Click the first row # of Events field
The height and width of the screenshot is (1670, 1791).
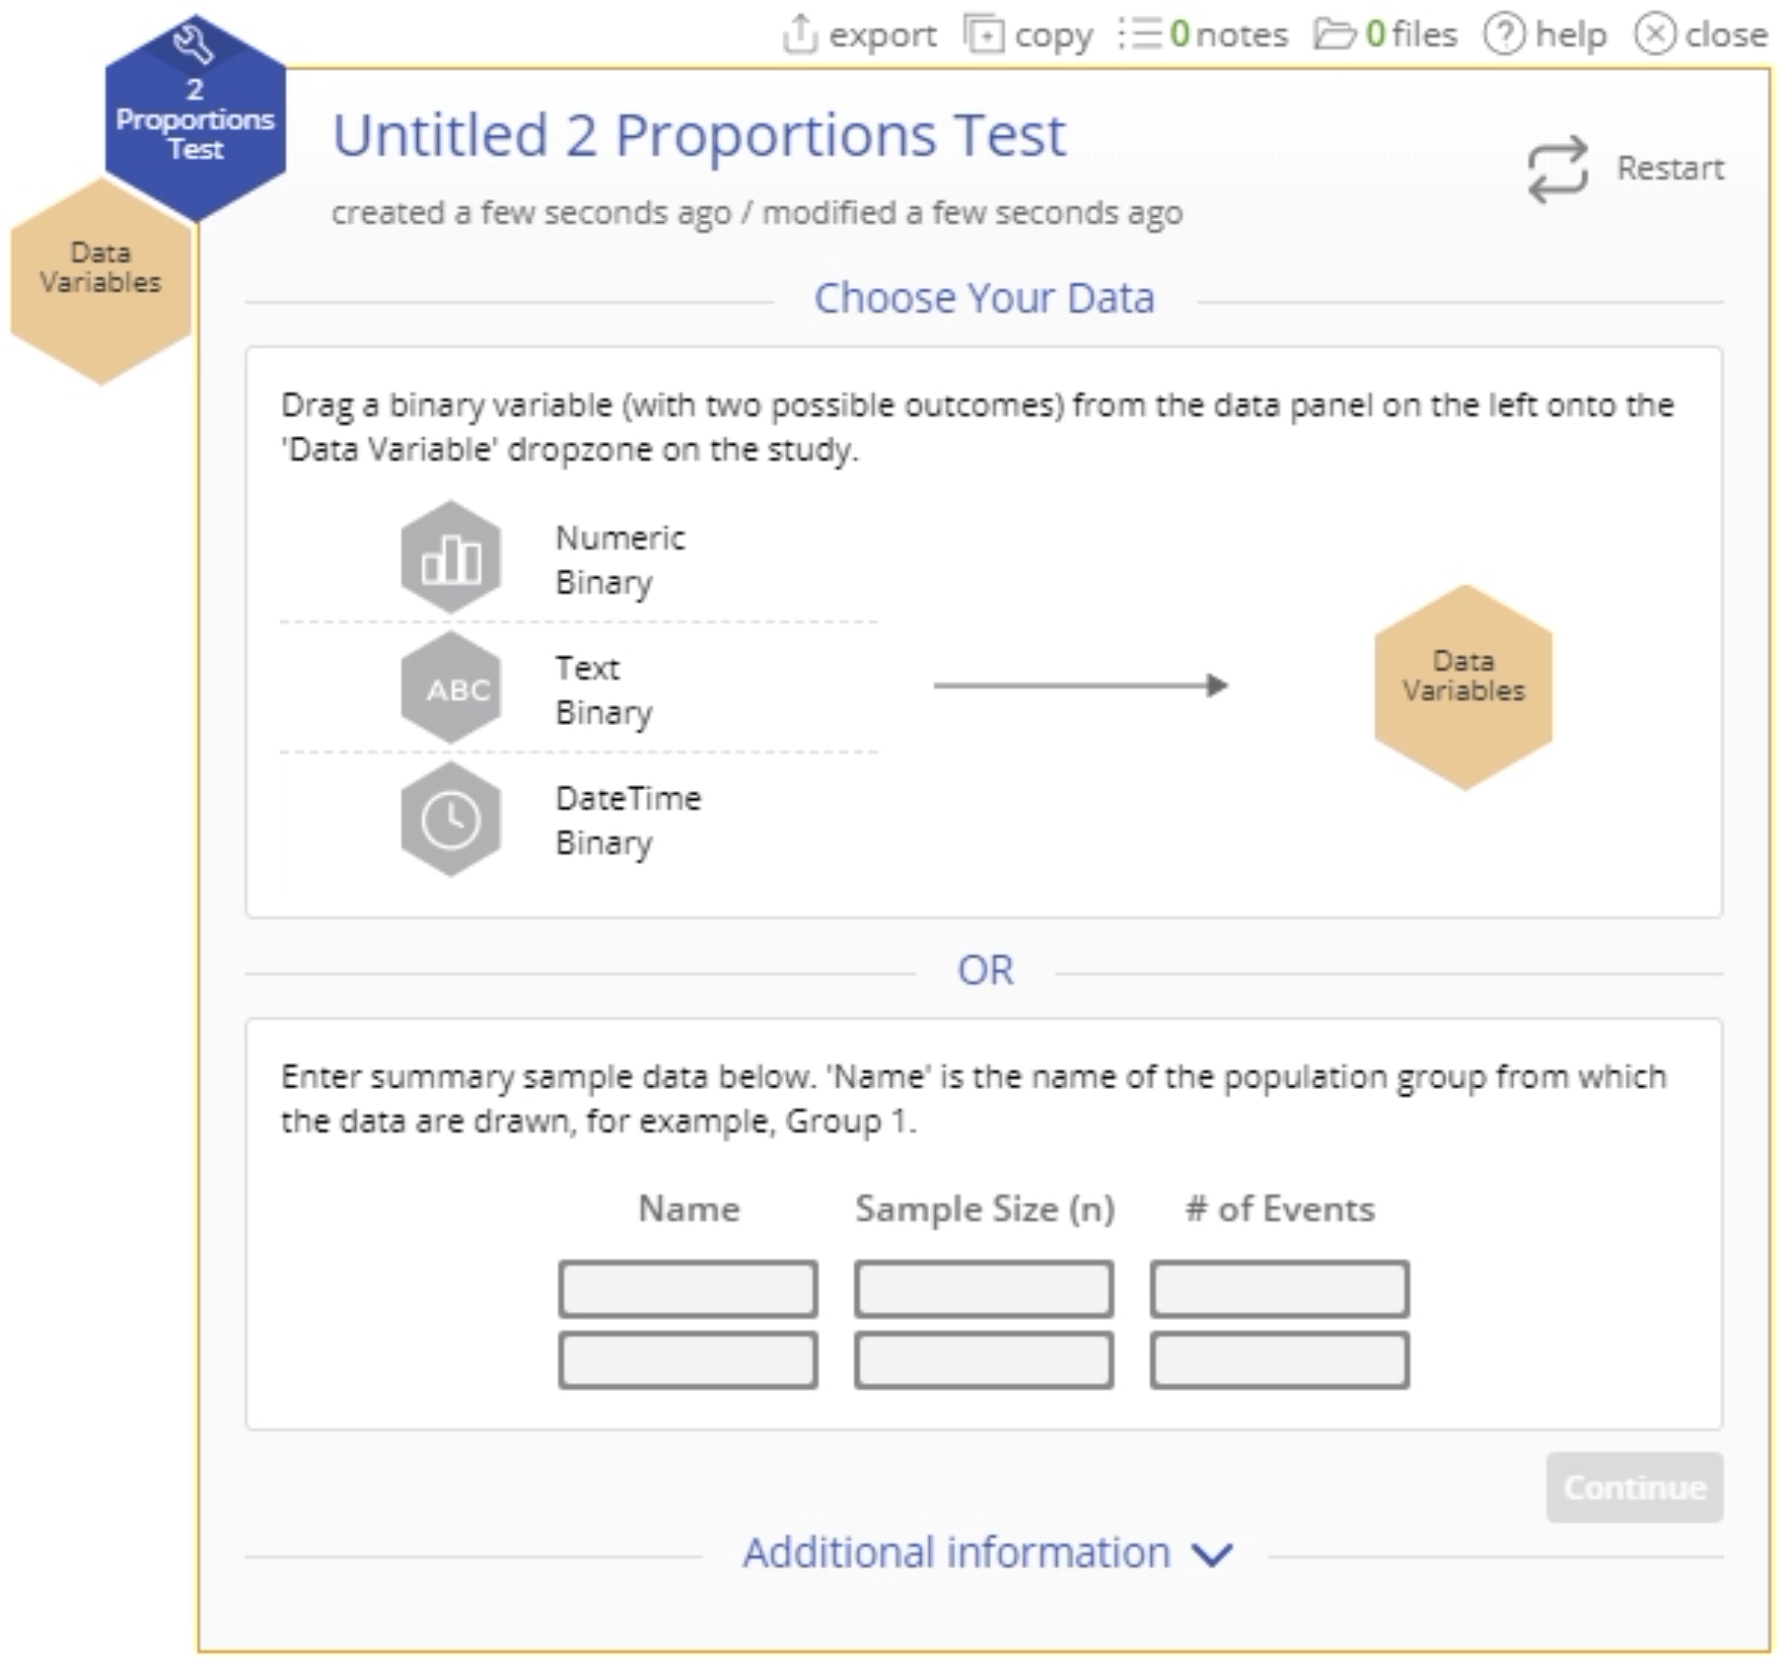(1279, 1289)
